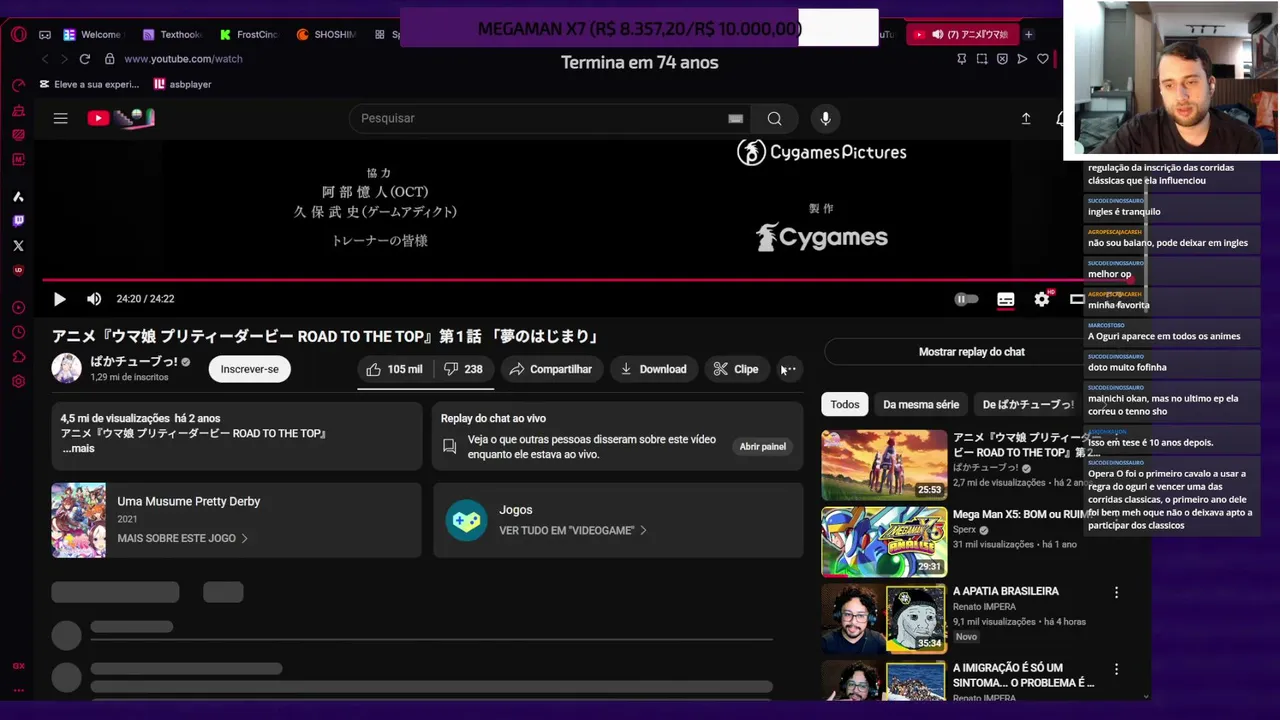Open the Opera GX main menu logo

(x=19, y=34)
